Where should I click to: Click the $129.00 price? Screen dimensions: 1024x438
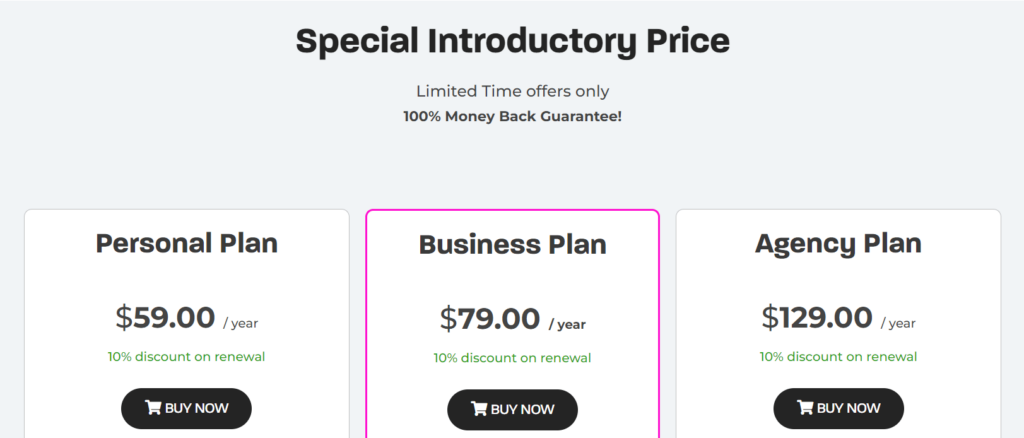[x=817, y=318]
